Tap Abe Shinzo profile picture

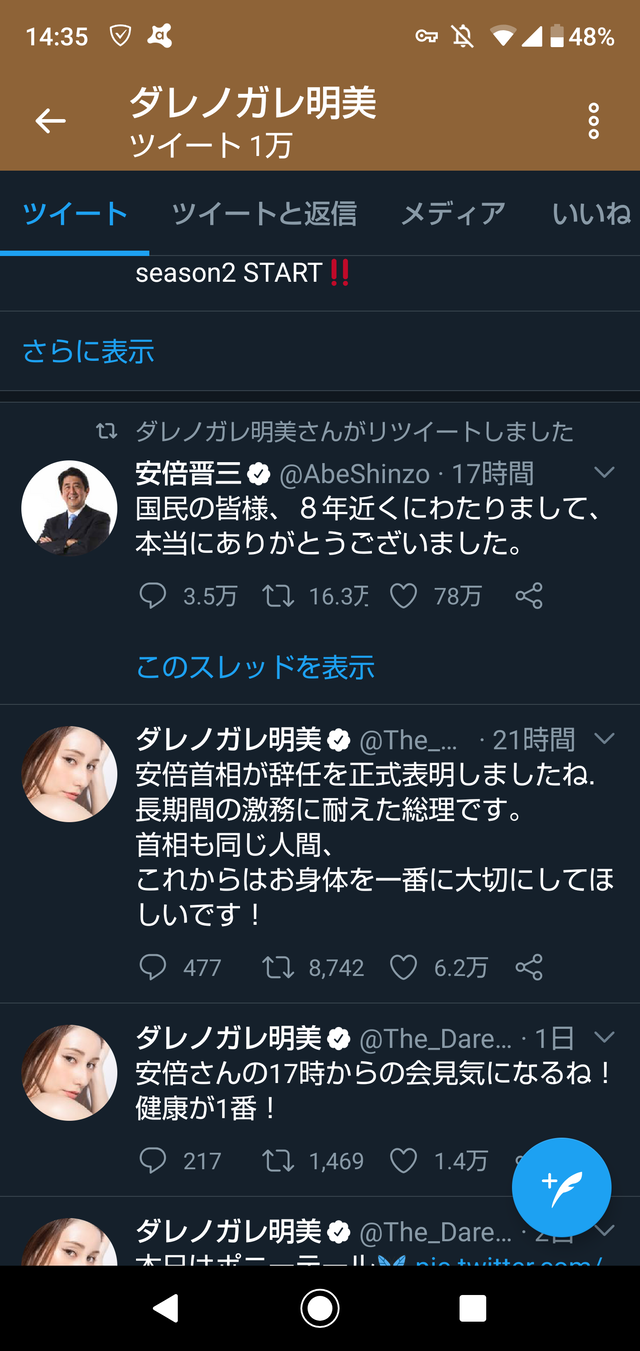[x=69, y=508]
